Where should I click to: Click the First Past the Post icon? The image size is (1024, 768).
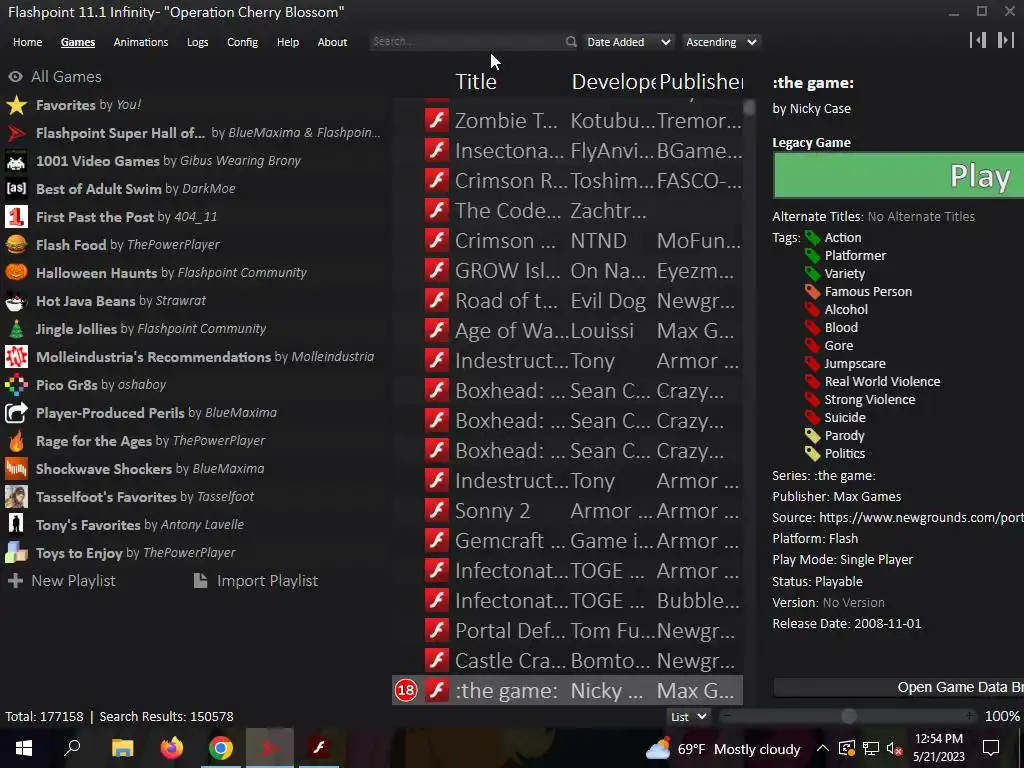tap(16, 217)
